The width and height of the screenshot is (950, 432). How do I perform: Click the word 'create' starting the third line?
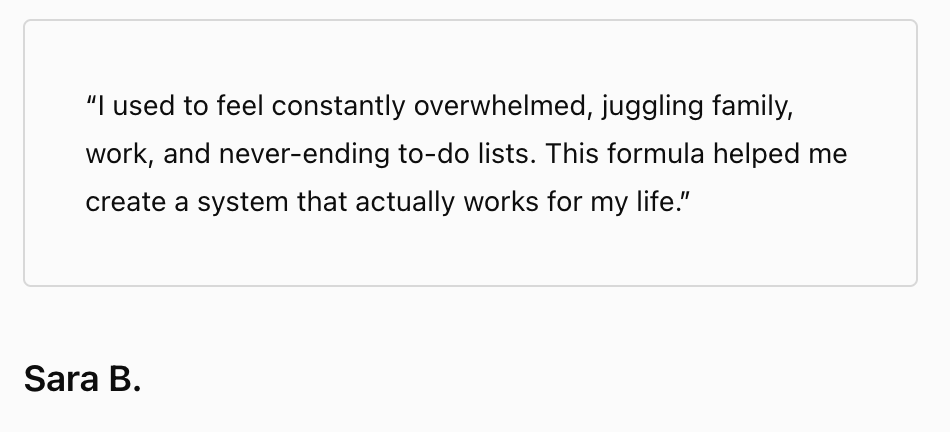125,202
